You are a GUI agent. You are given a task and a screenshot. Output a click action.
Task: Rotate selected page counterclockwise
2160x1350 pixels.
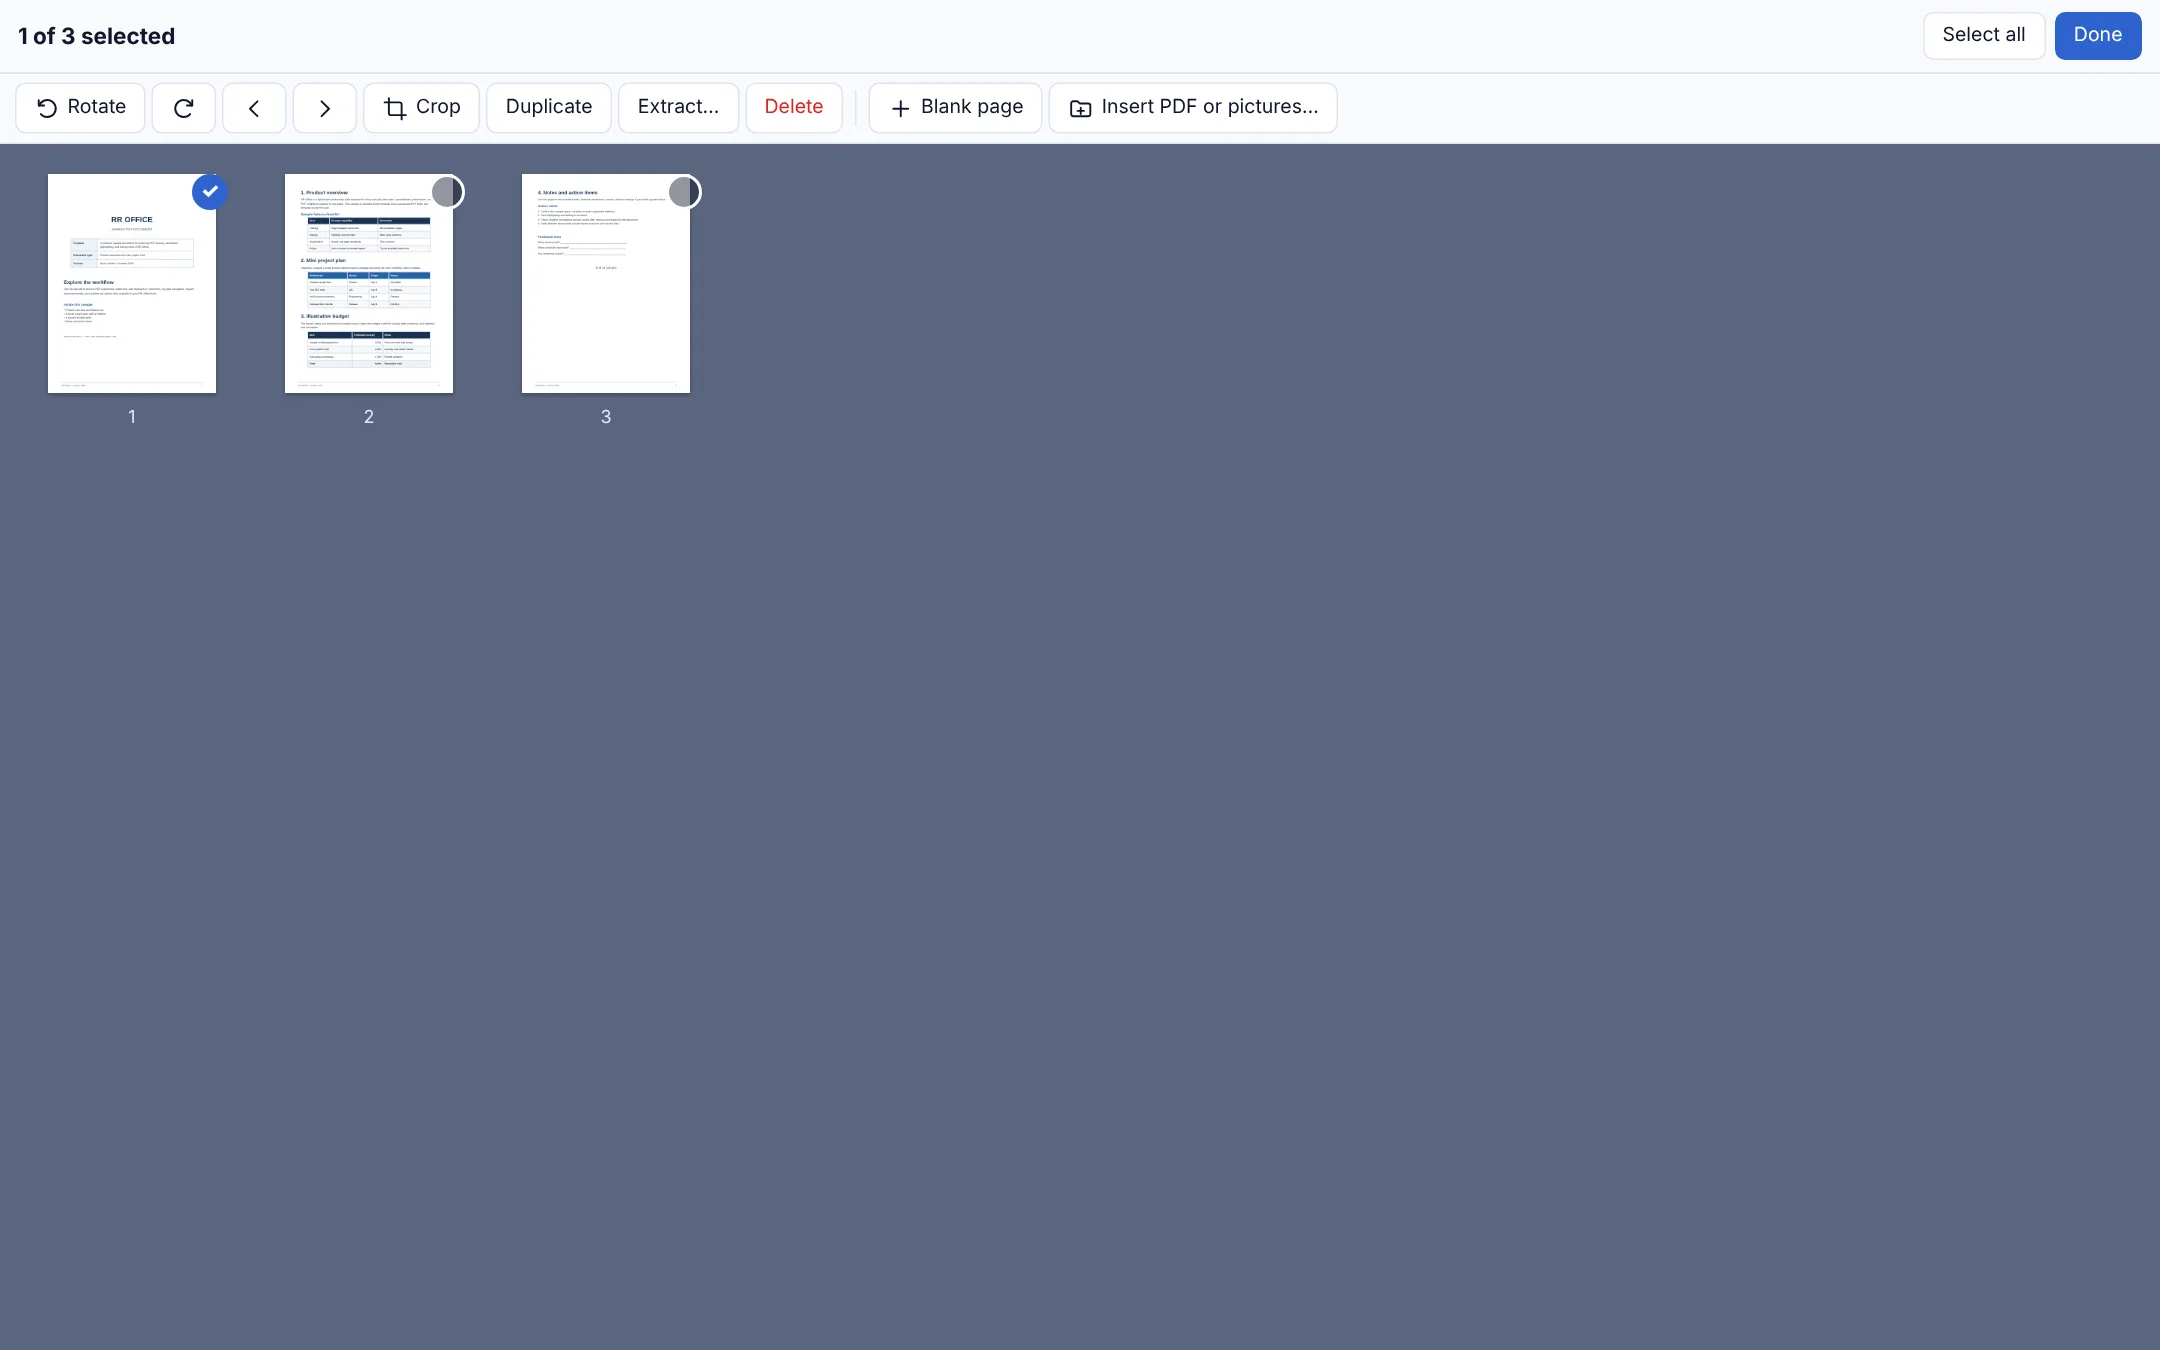(x=80, y=107)
